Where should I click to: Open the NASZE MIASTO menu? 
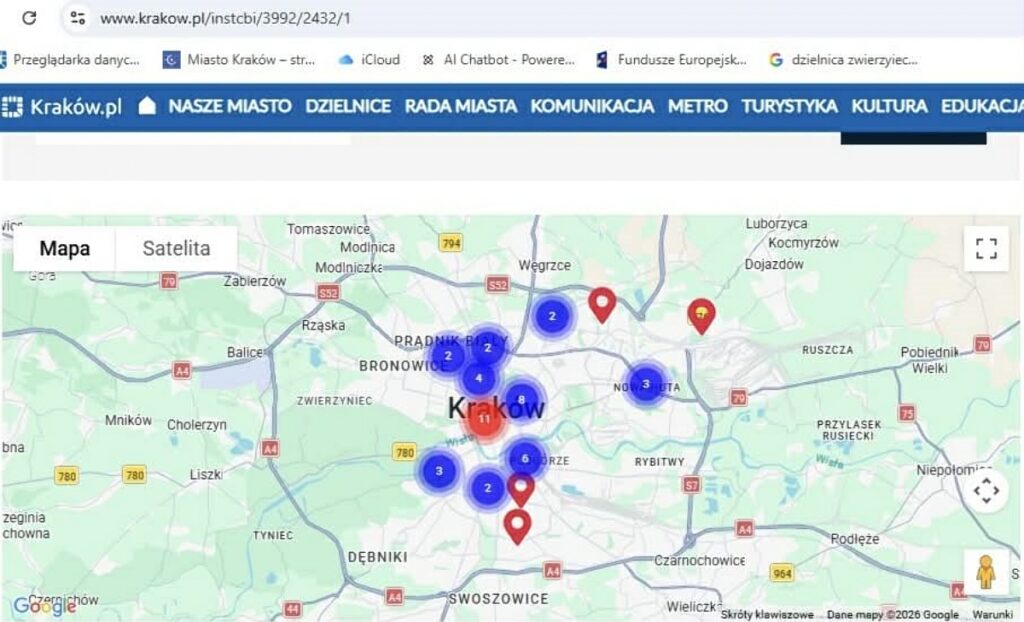[x=229, y=106]
